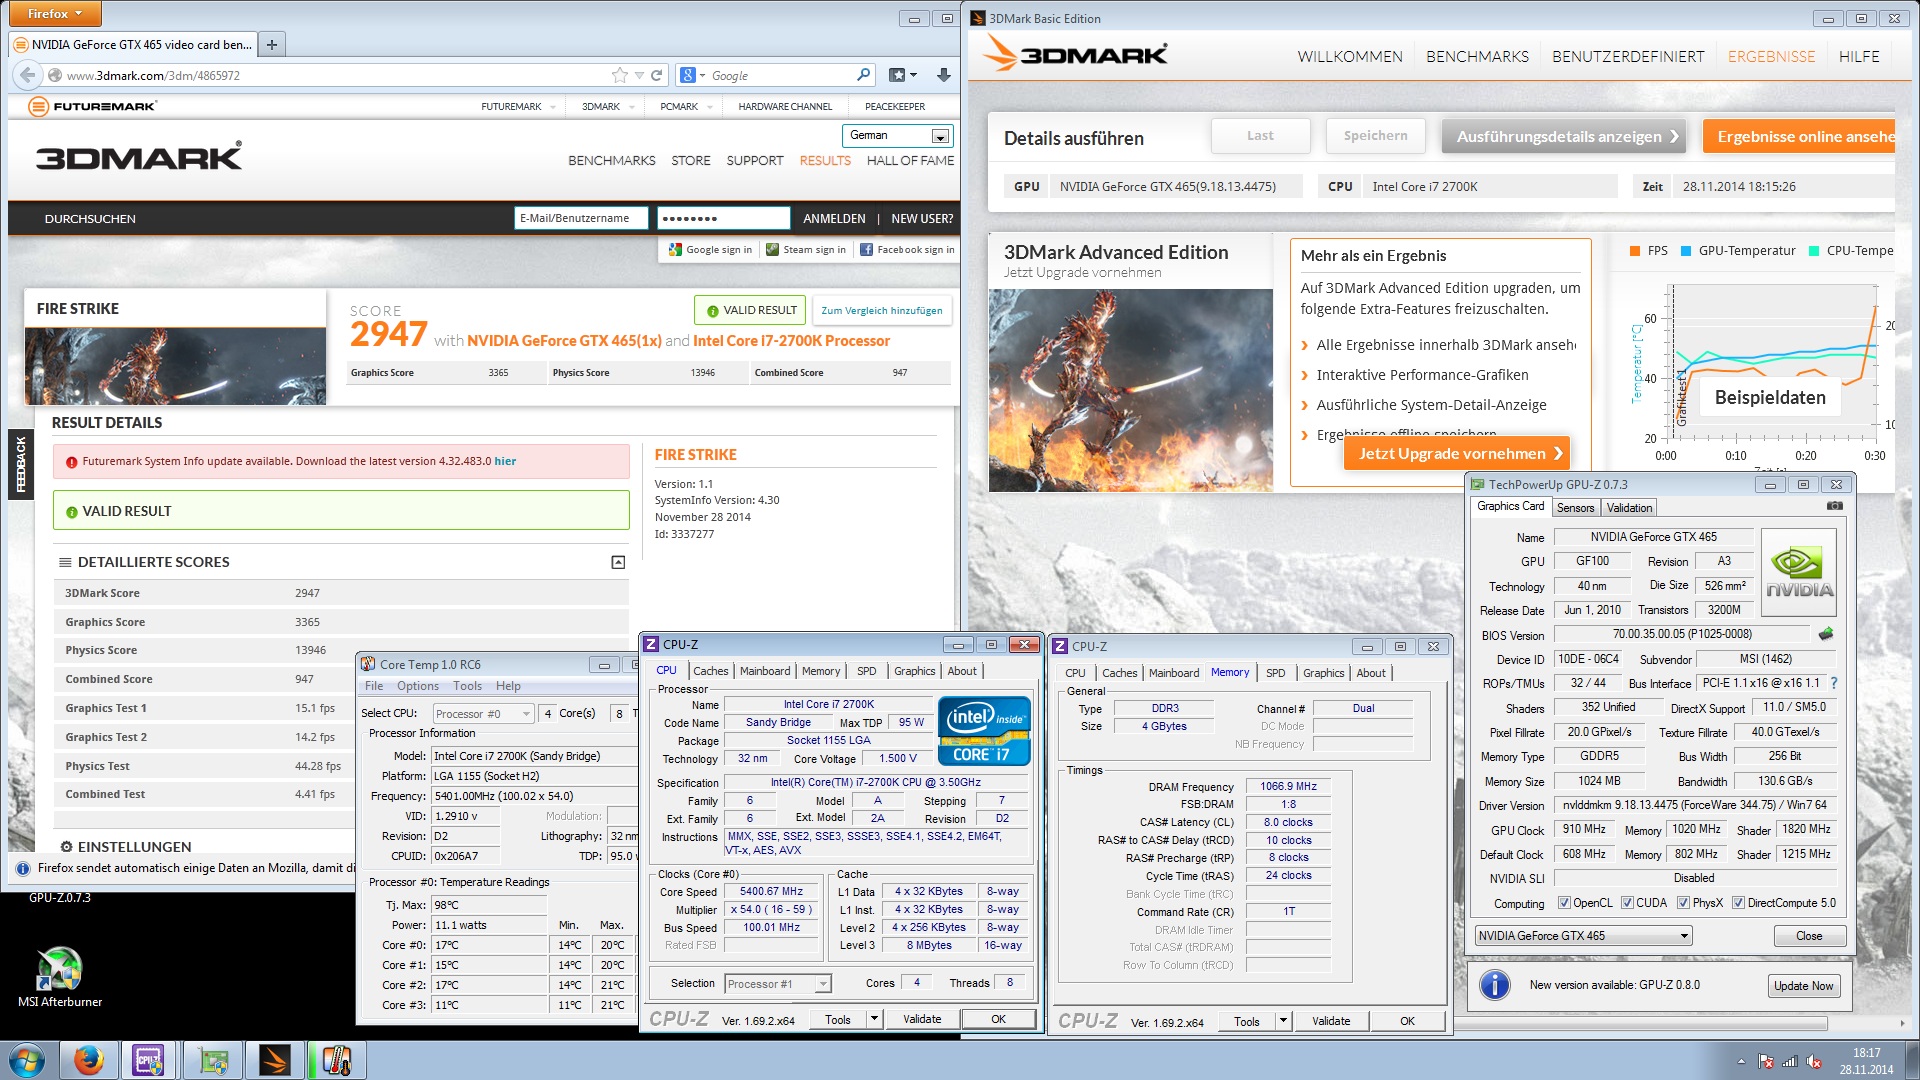This screenshot has height=1080, width=1920.
Task: Expand PCMARK site menu
Action: 710,107
